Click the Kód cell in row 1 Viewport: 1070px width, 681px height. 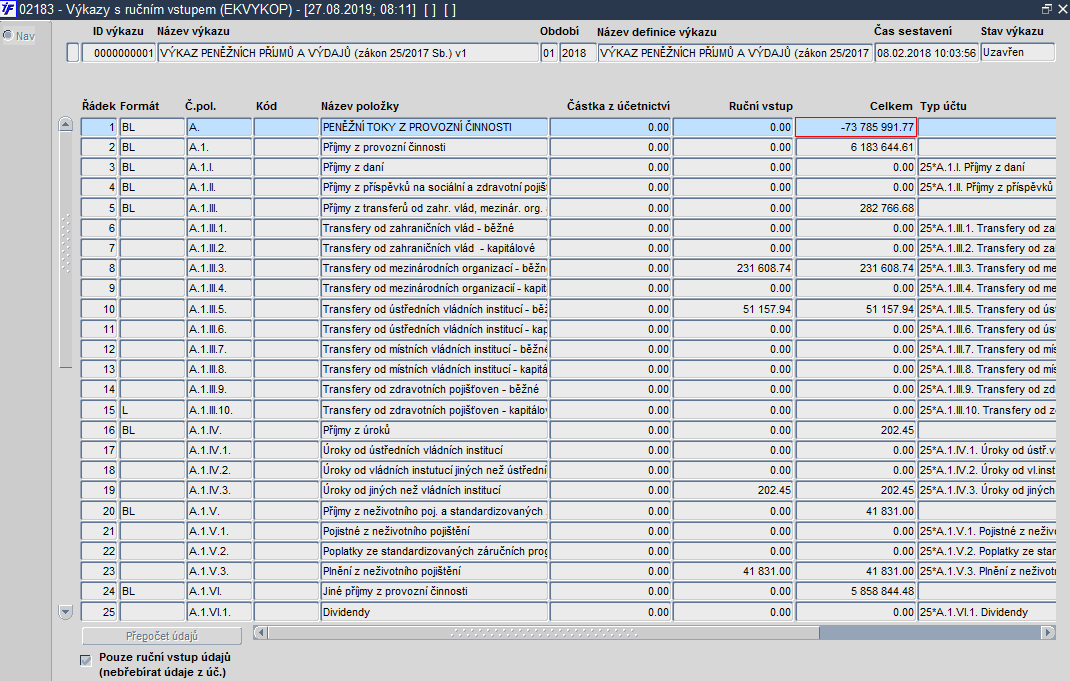(x=286, y=127)
